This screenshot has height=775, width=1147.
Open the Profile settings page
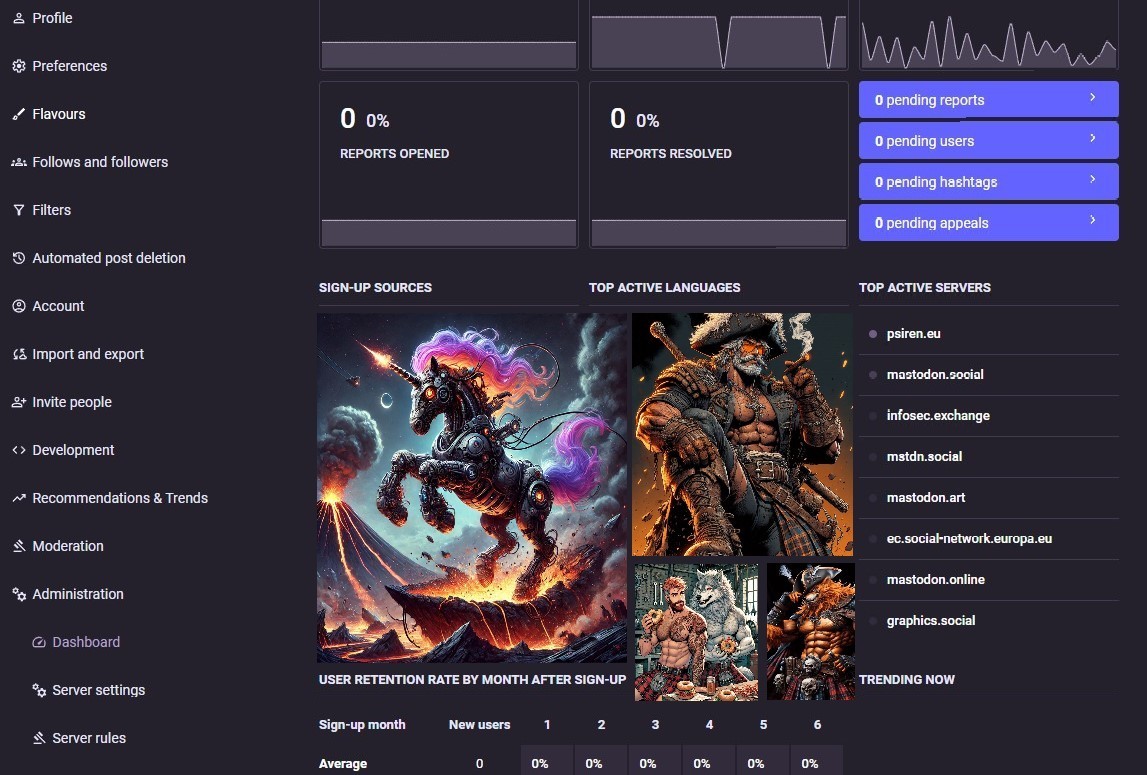pos(52,18)
